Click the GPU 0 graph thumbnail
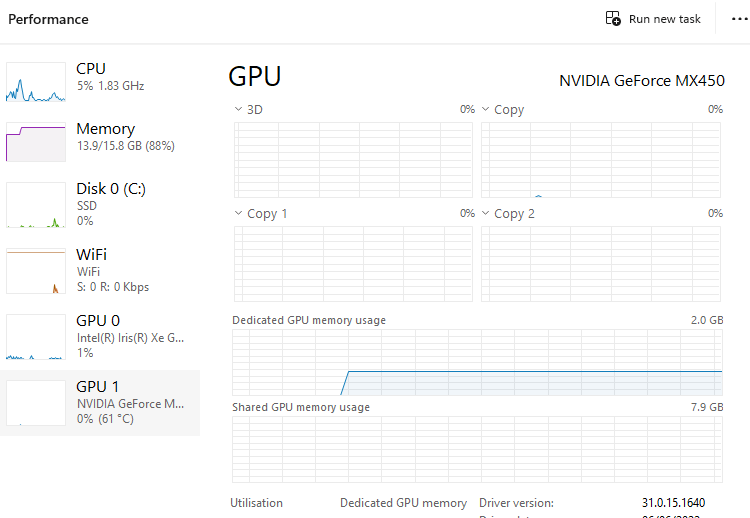 pyautogui.click(x=36, y=337)
